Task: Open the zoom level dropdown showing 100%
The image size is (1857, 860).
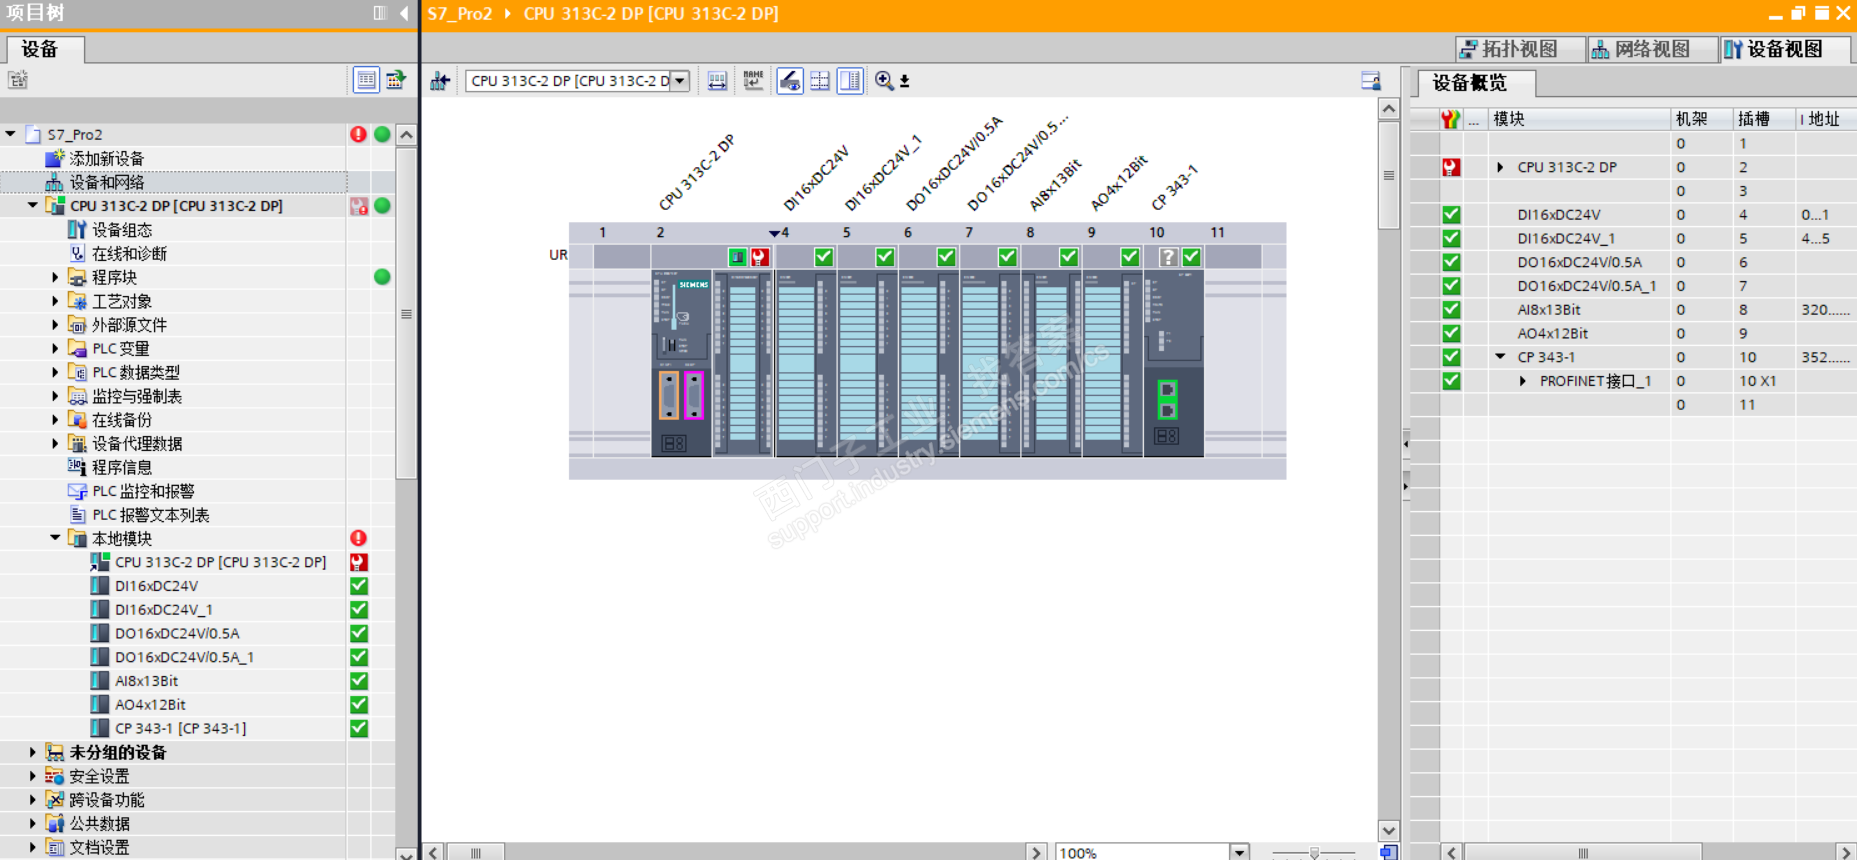Action: click(1239, 852)
